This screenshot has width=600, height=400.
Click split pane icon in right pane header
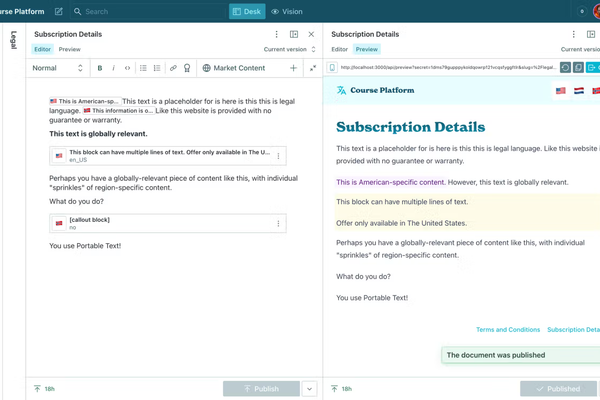591,34
